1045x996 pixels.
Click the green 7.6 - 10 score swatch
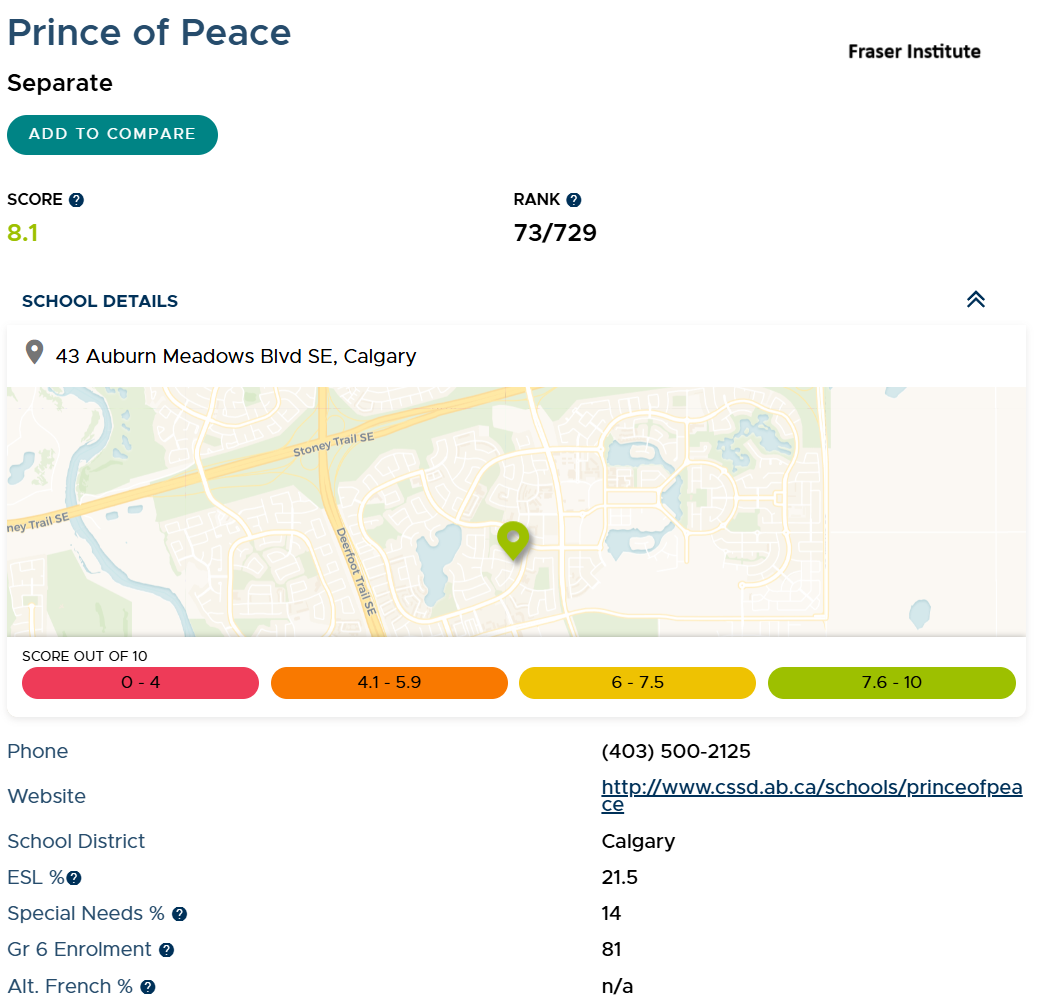tap(891, 683)
